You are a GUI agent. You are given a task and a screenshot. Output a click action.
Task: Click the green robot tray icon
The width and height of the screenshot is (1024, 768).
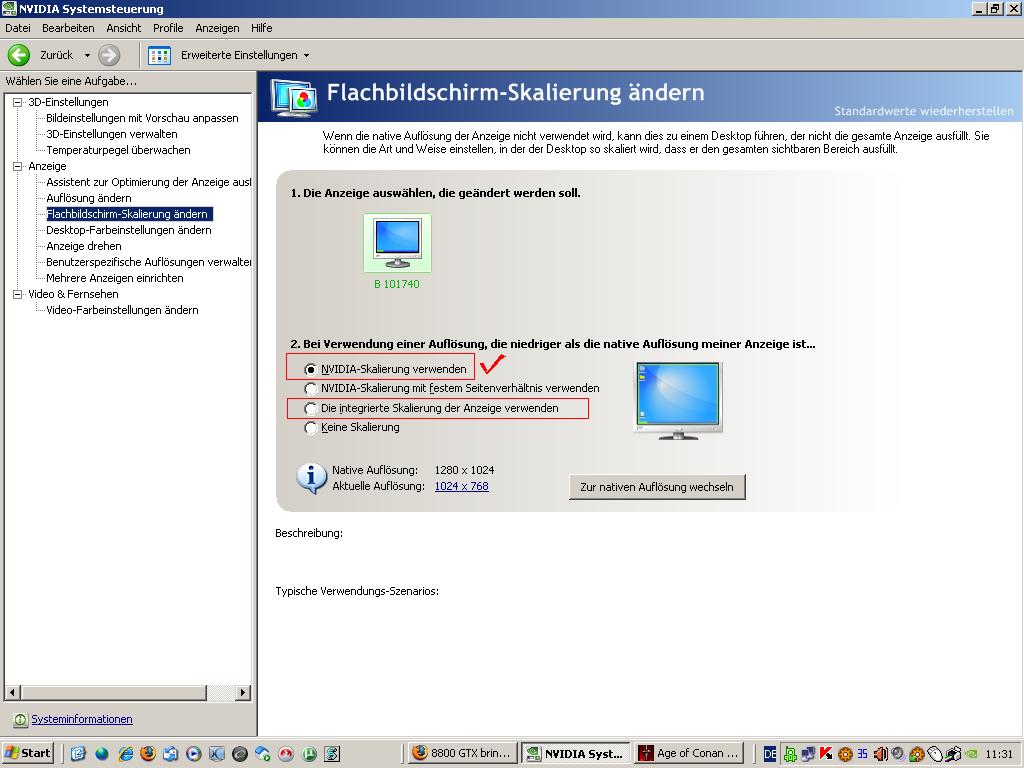pyautogui.click(x=790, y=754)
